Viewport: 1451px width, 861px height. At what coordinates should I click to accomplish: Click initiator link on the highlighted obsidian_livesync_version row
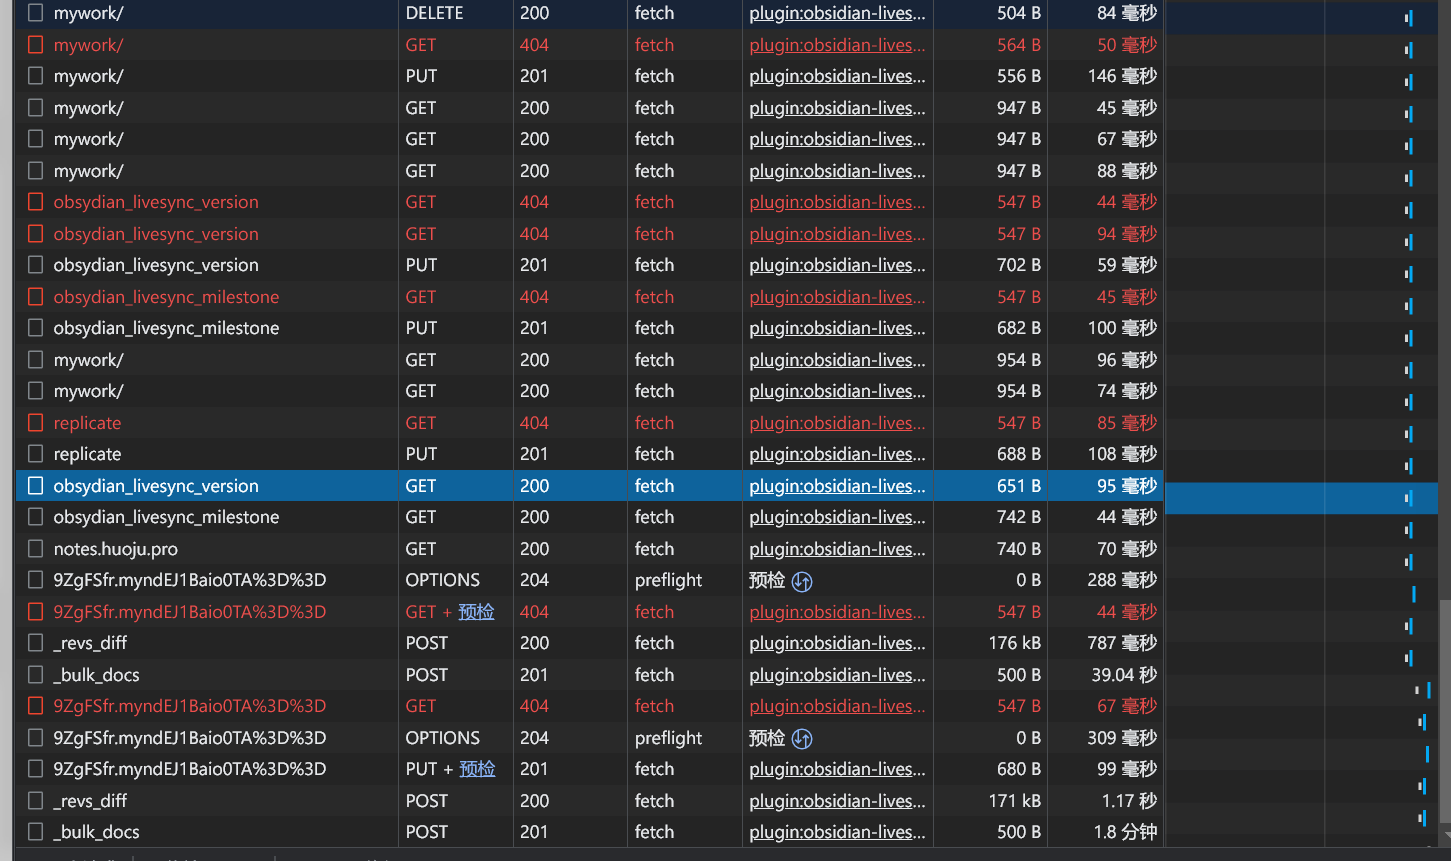[x=837, y=485]
